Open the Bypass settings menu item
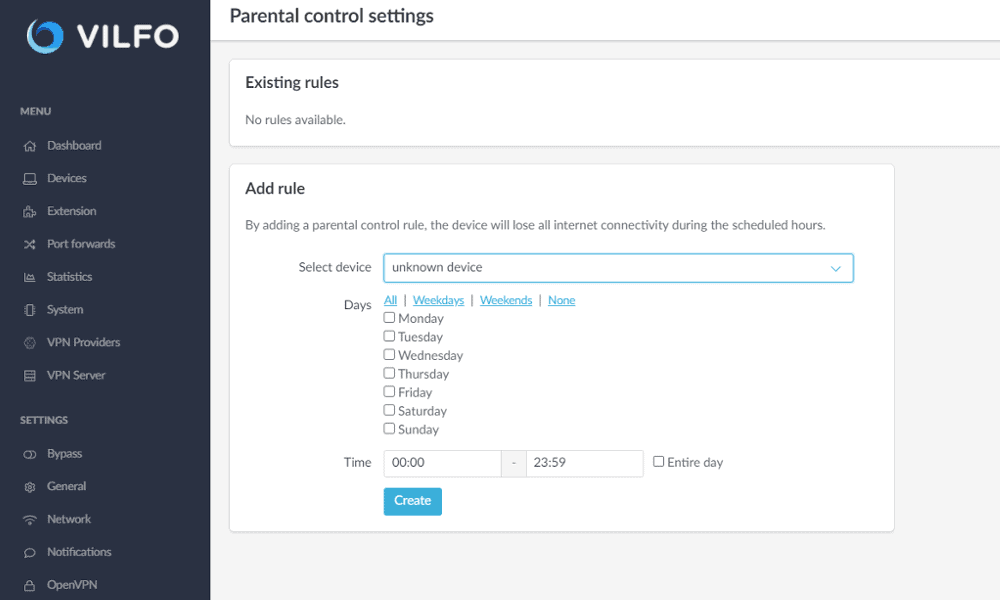1000x600 pixels. 64,454
